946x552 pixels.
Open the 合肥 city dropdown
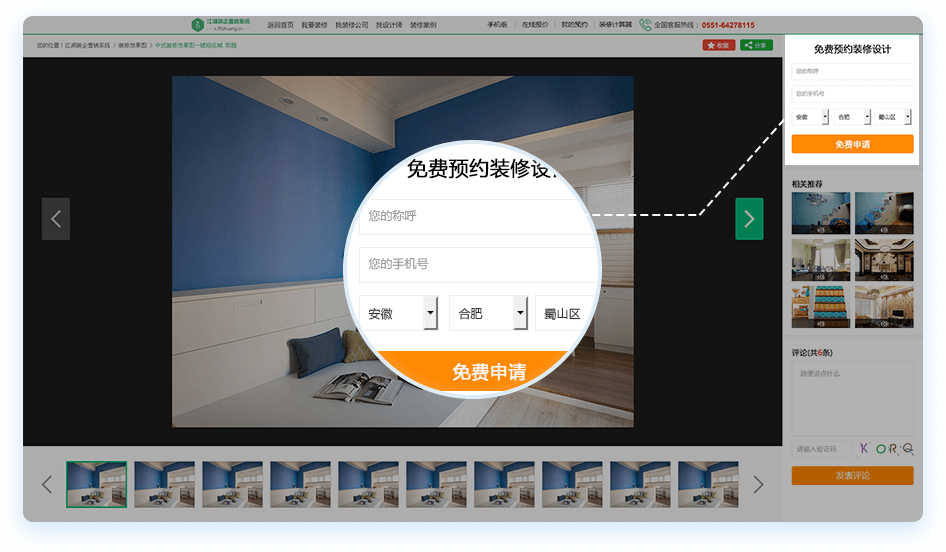(852, 117)
